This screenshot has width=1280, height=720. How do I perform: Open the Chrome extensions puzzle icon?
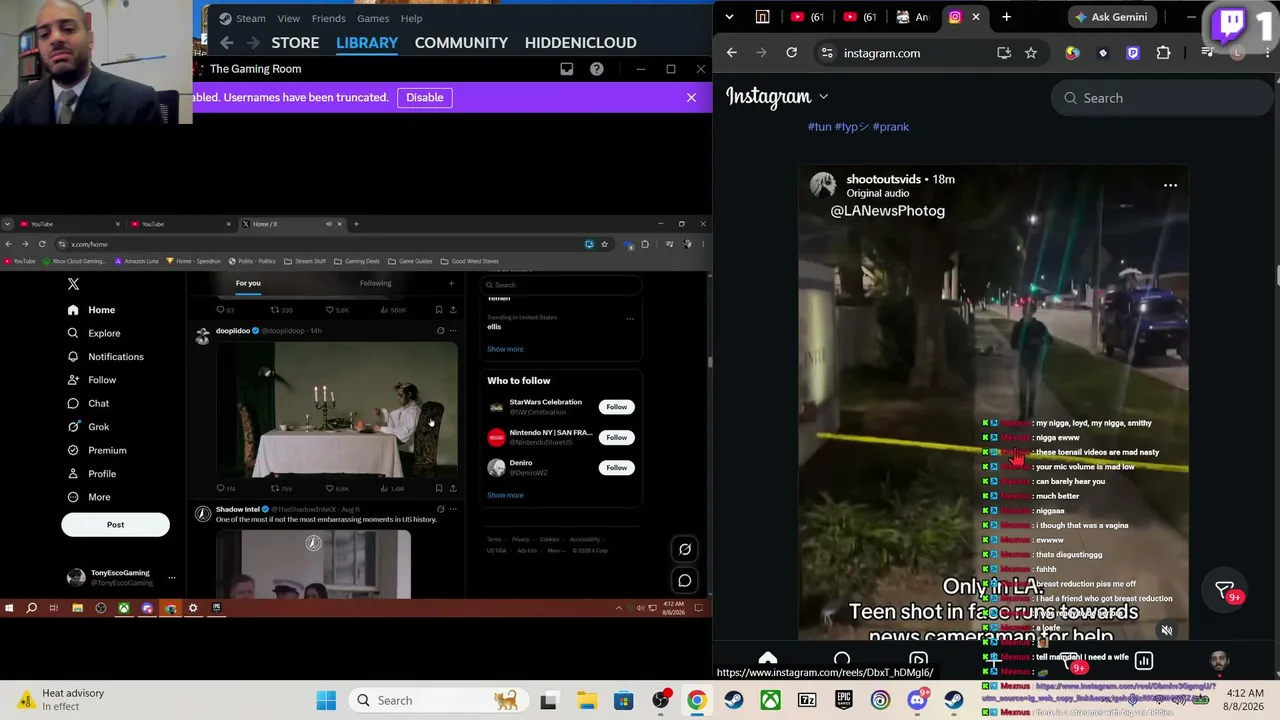1163,53
